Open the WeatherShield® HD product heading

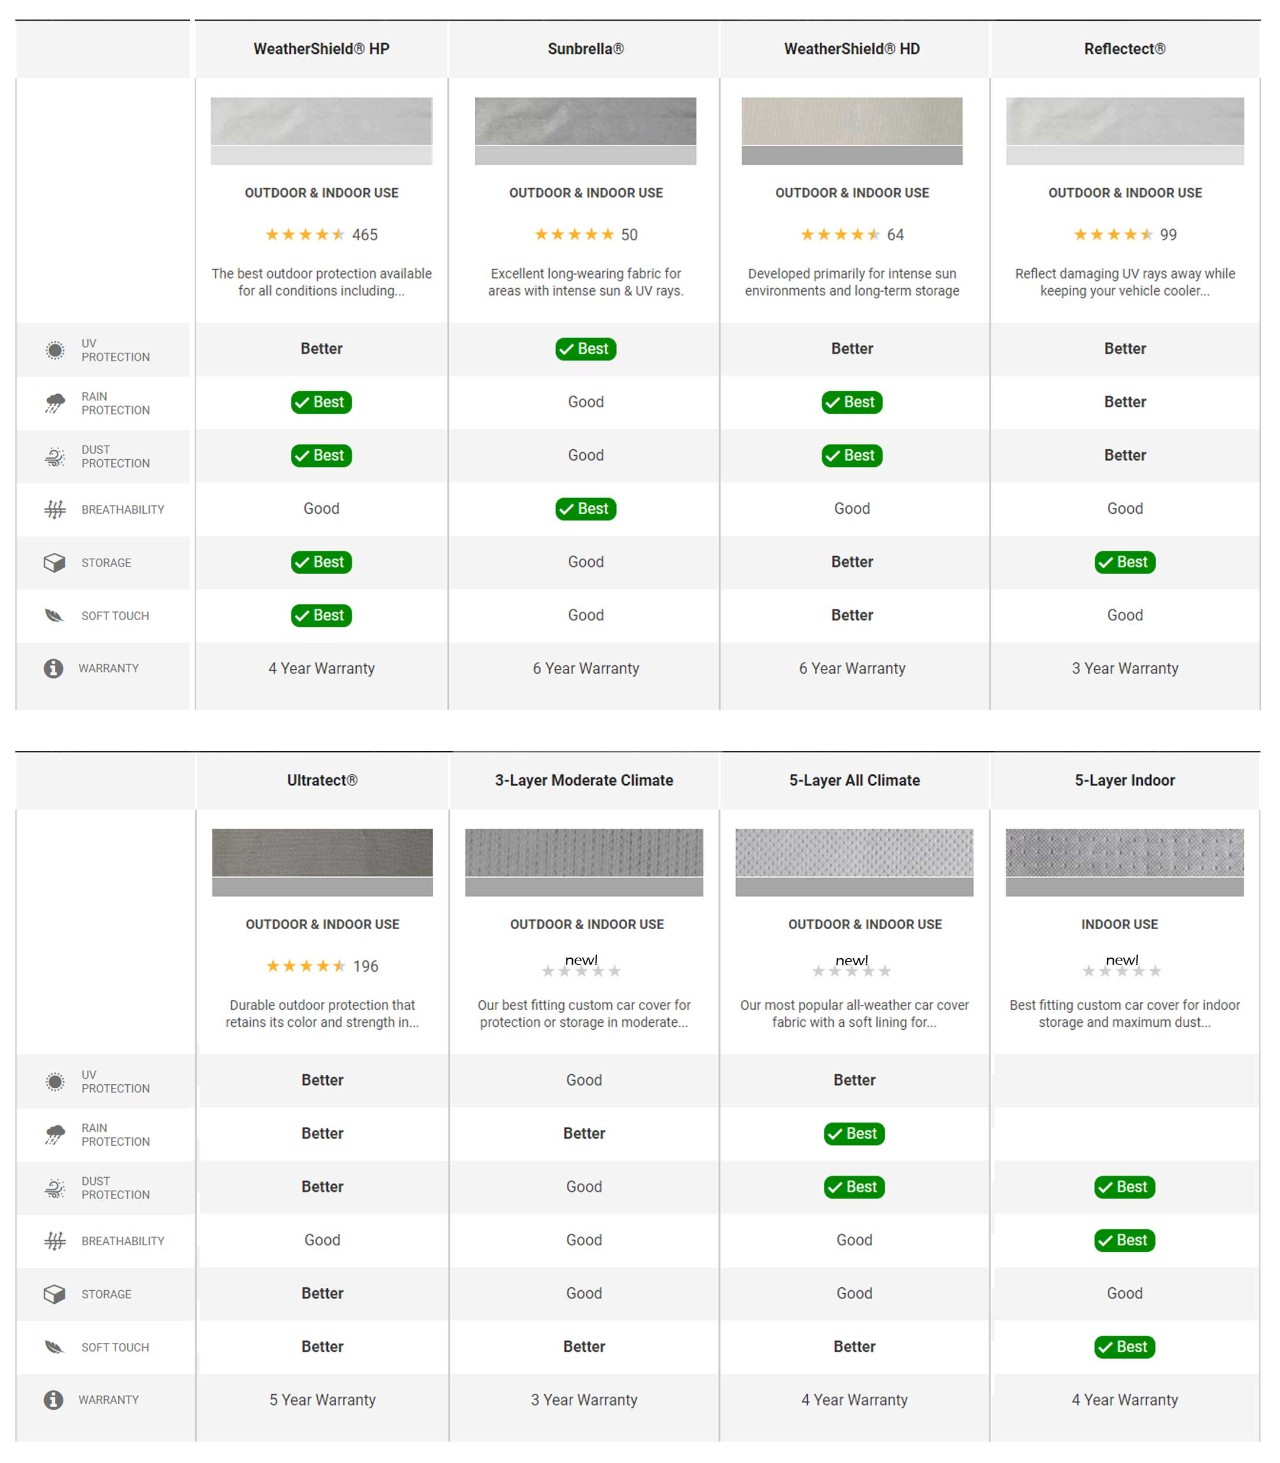click(852, 49)
